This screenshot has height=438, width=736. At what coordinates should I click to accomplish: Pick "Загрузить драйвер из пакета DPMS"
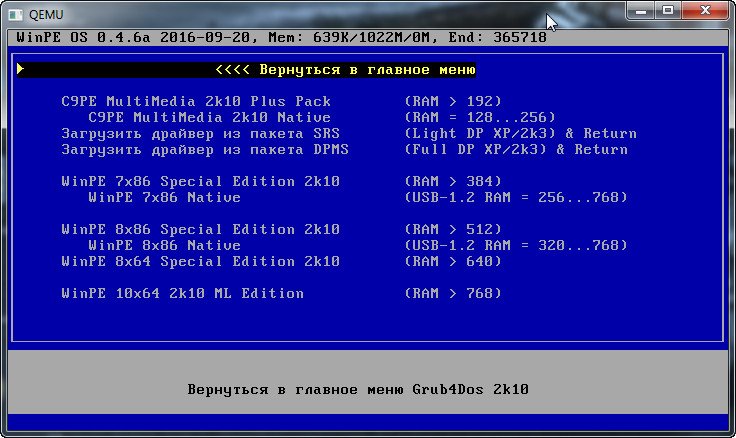coord(205,150)
